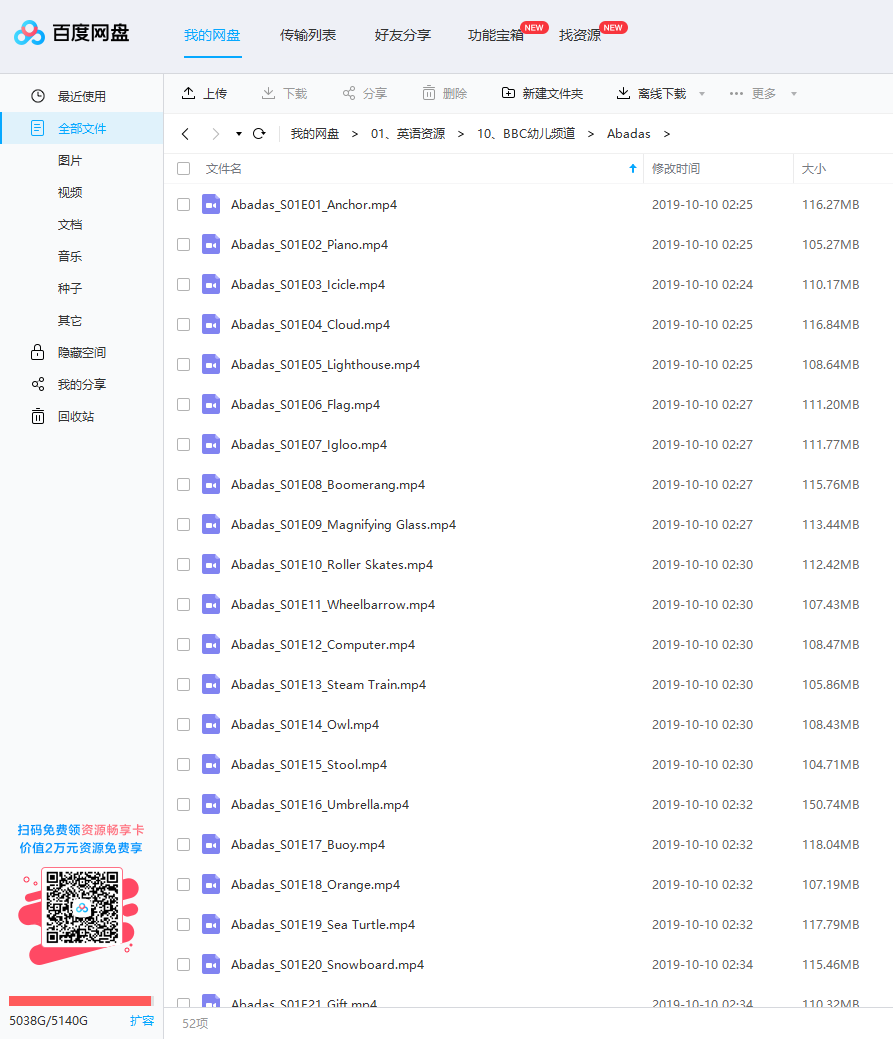The height and width of the screenshot is (1039, 893).
Task: Open the Recycle Bin (回收站) in sidebar
Action: [x=75, y=416]
